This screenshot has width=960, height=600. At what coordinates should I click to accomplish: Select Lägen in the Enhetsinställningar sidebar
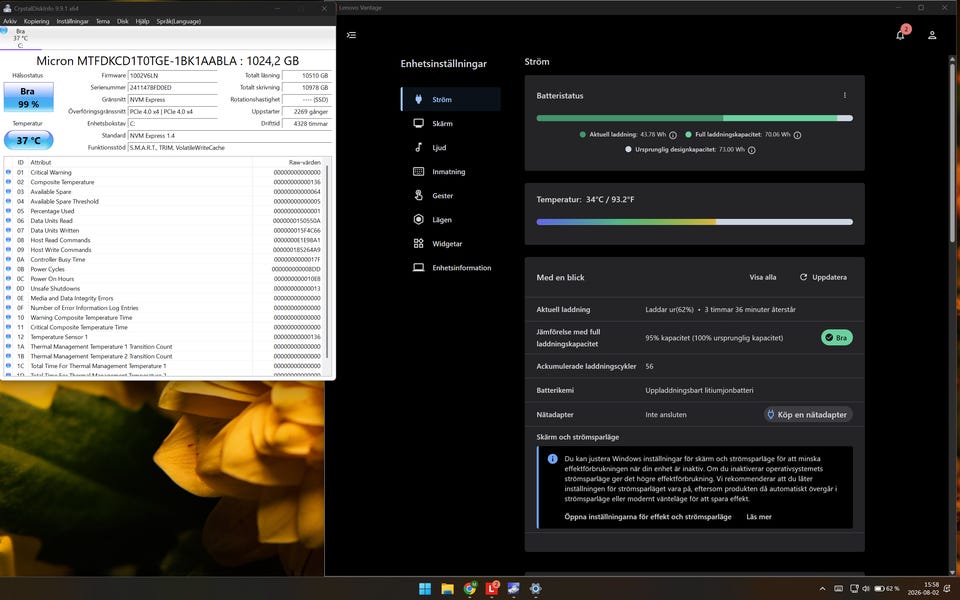tap(451, 219)
